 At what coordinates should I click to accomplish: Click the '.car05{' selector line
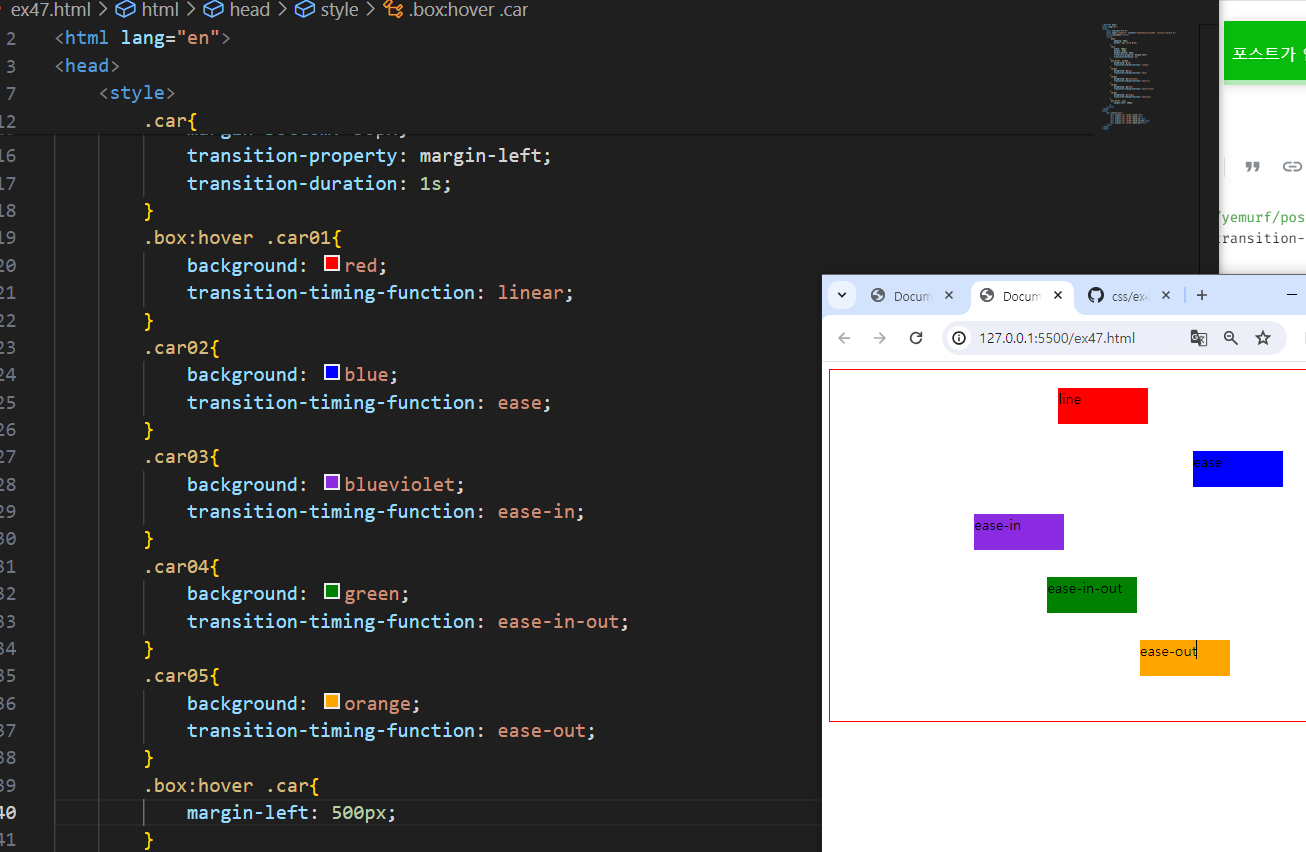(181, 676)
